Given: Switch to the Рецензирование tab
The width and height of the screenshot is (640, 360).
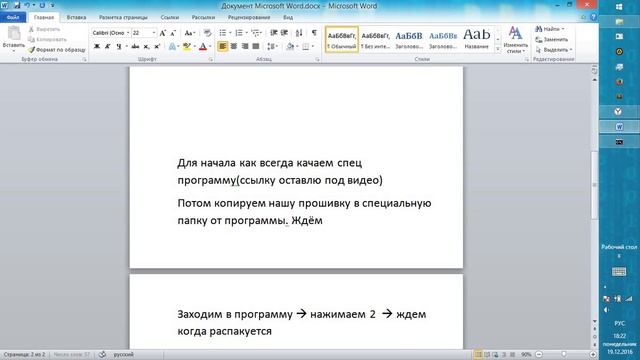Looking at the screenshot, I should (x=249, y=18).
